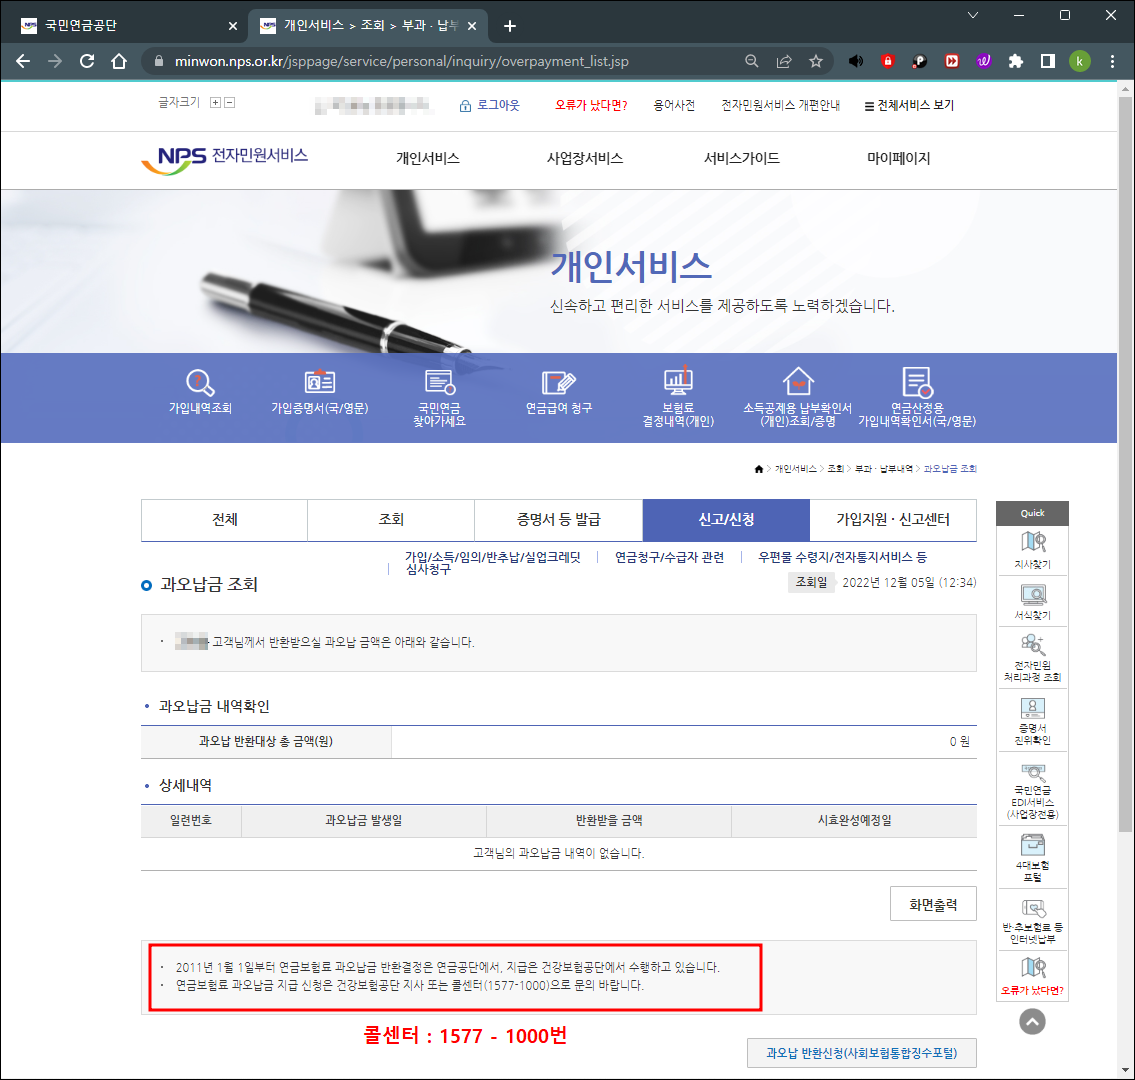Click the 4대보험 포털 Quick icon

click(x=1031, y=855)
